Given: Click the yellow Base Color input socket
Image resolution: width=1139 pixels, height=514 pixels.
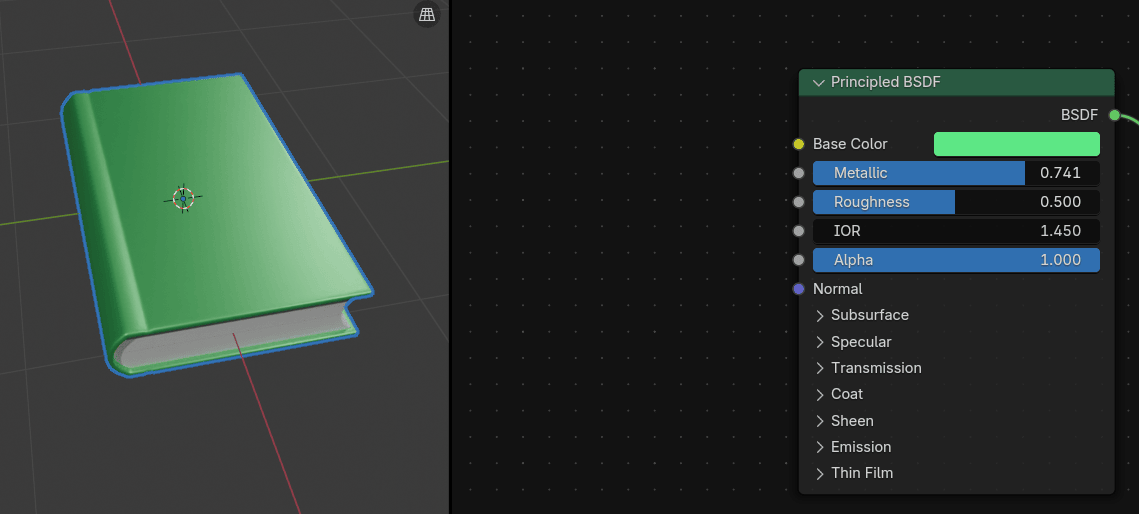Looking at the screenshot, I should click(x=798, y=144).
